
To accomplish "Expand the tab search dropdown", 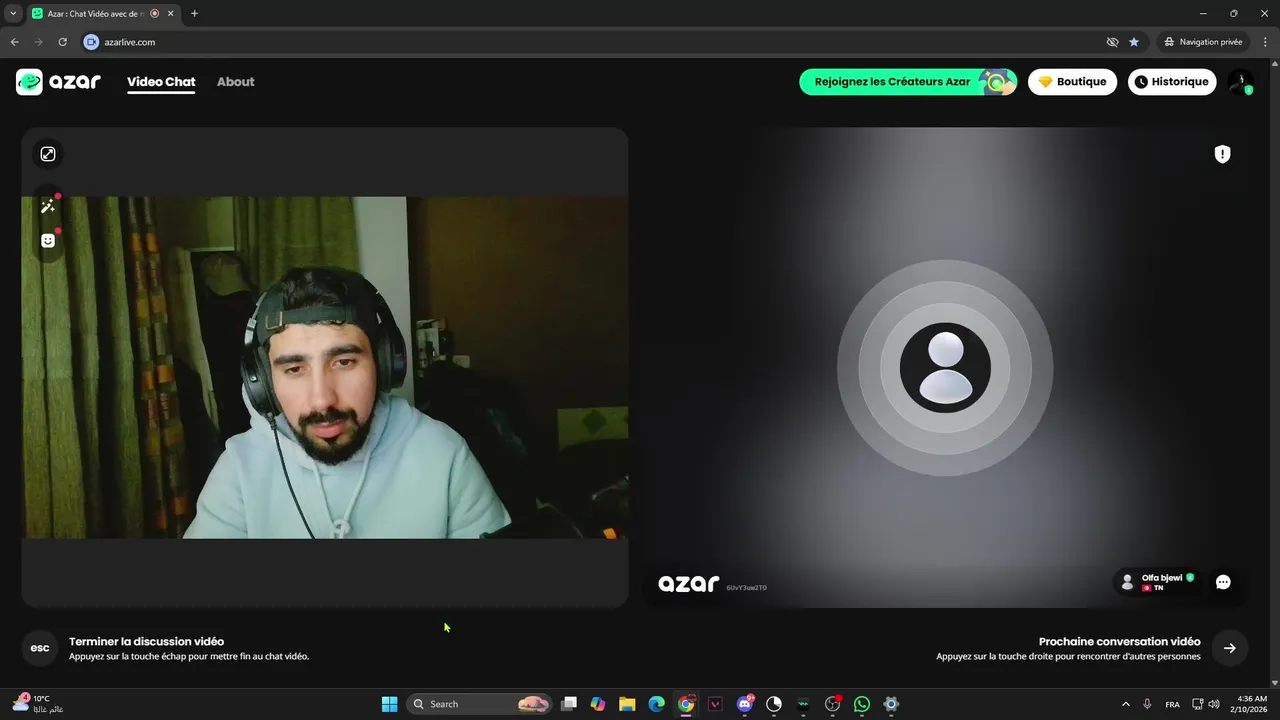I will click(13, 14).
